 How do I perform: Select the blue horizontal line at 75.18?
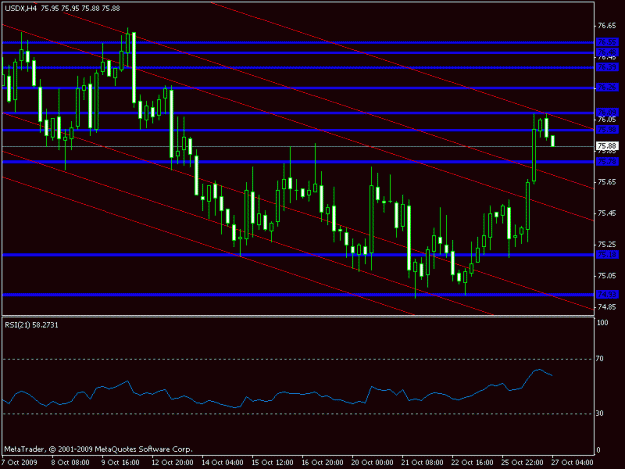[298, 255]
